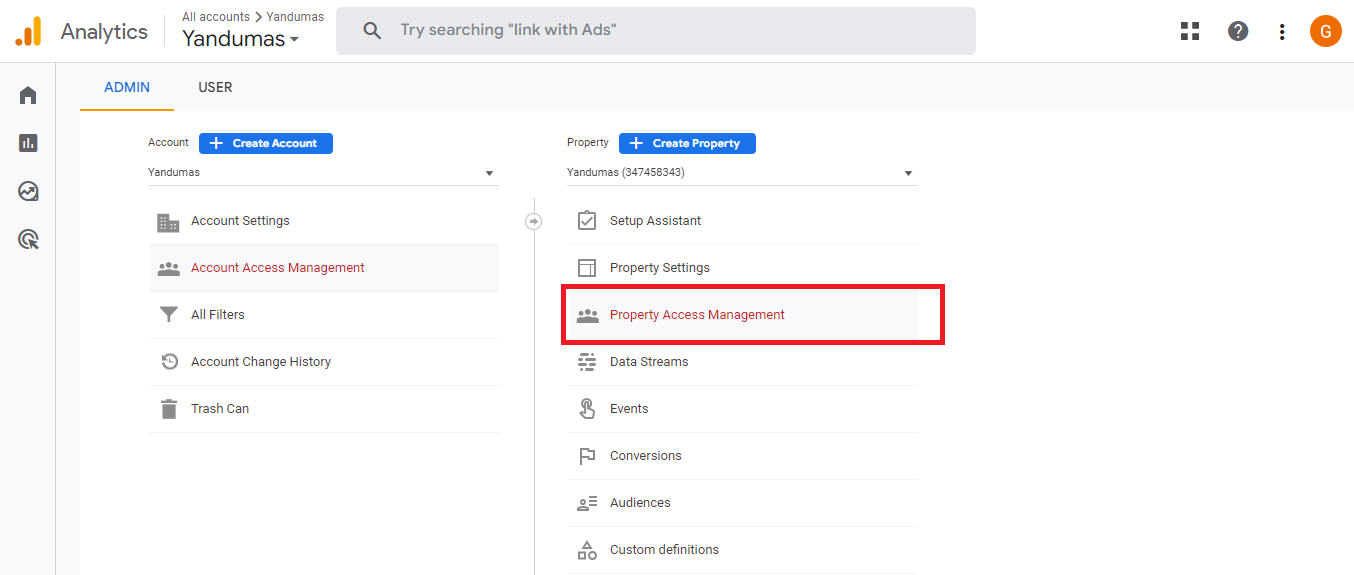Click the Google Analytics logo
This screenshot has width=1354, height=575.
[x=28, y=31]
